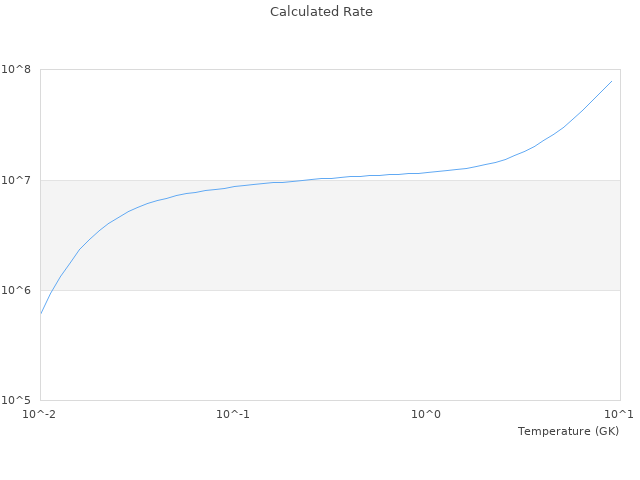Click the "Calculated Rate" chart title

[320, 12]
